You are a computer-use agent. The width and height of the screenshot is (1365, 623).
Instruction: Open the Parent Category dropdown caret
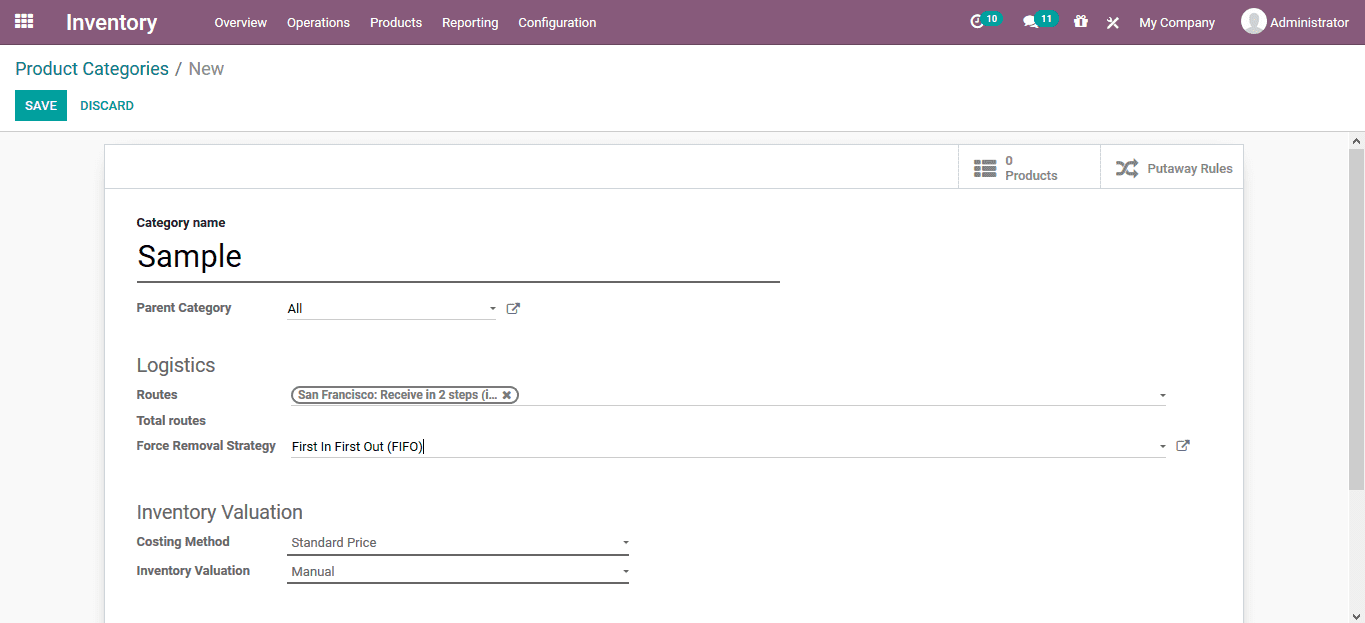[x=491, y=308]
